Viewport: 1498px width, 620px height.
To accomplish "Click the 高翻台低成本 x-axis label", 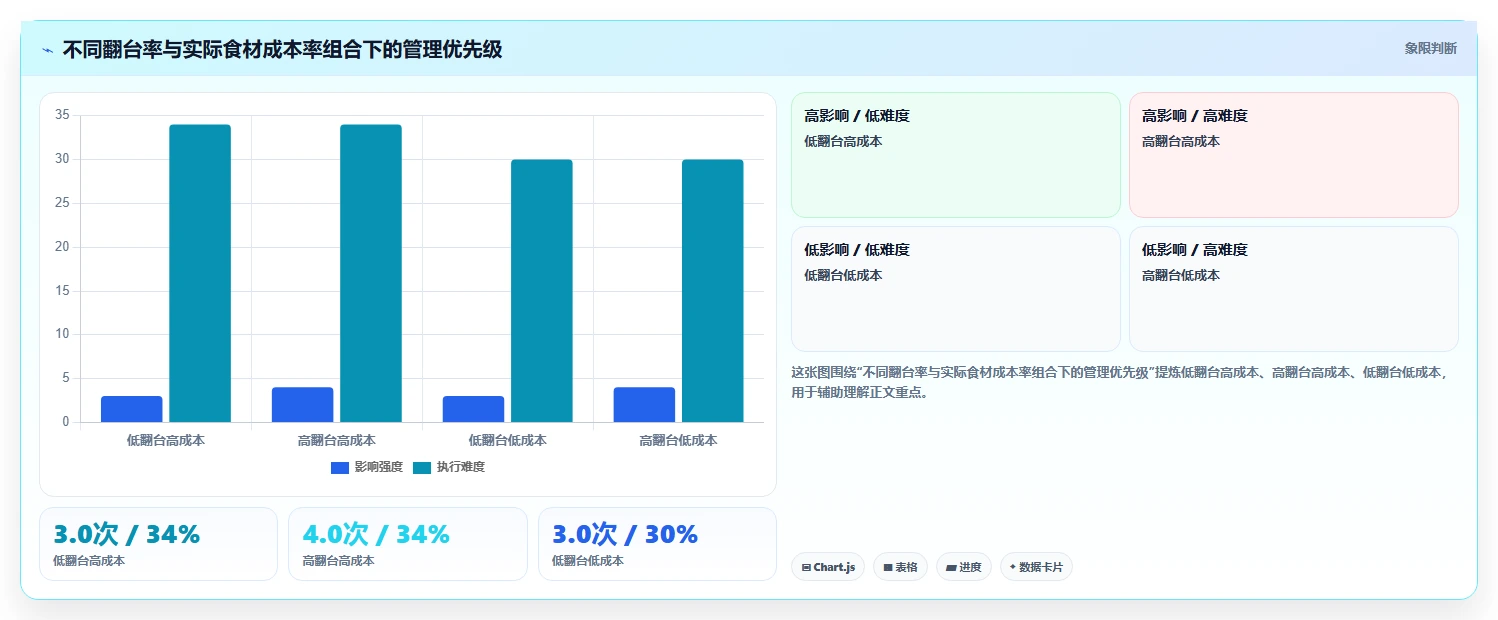I will [679, 440].
